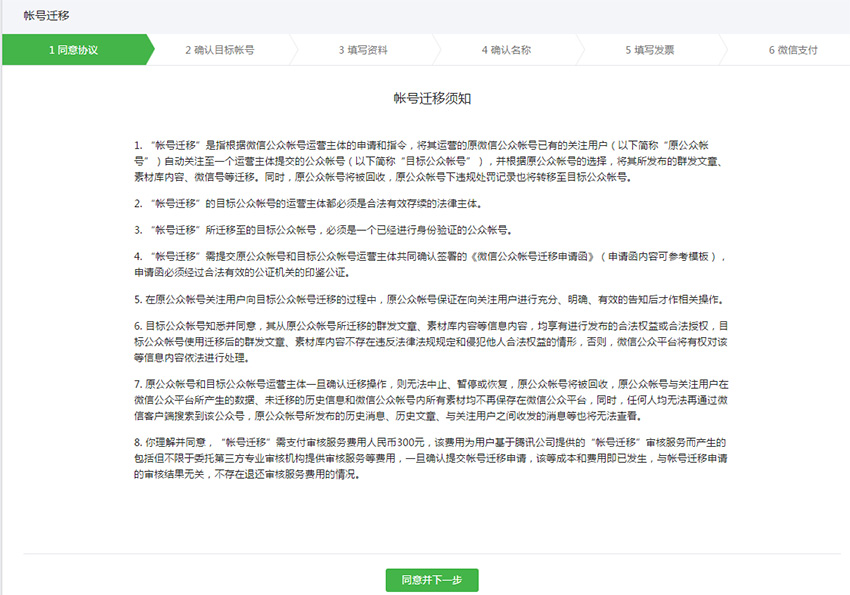Open step 3 "填写资料"
The image size is (850, 595).
click(363, 49)
